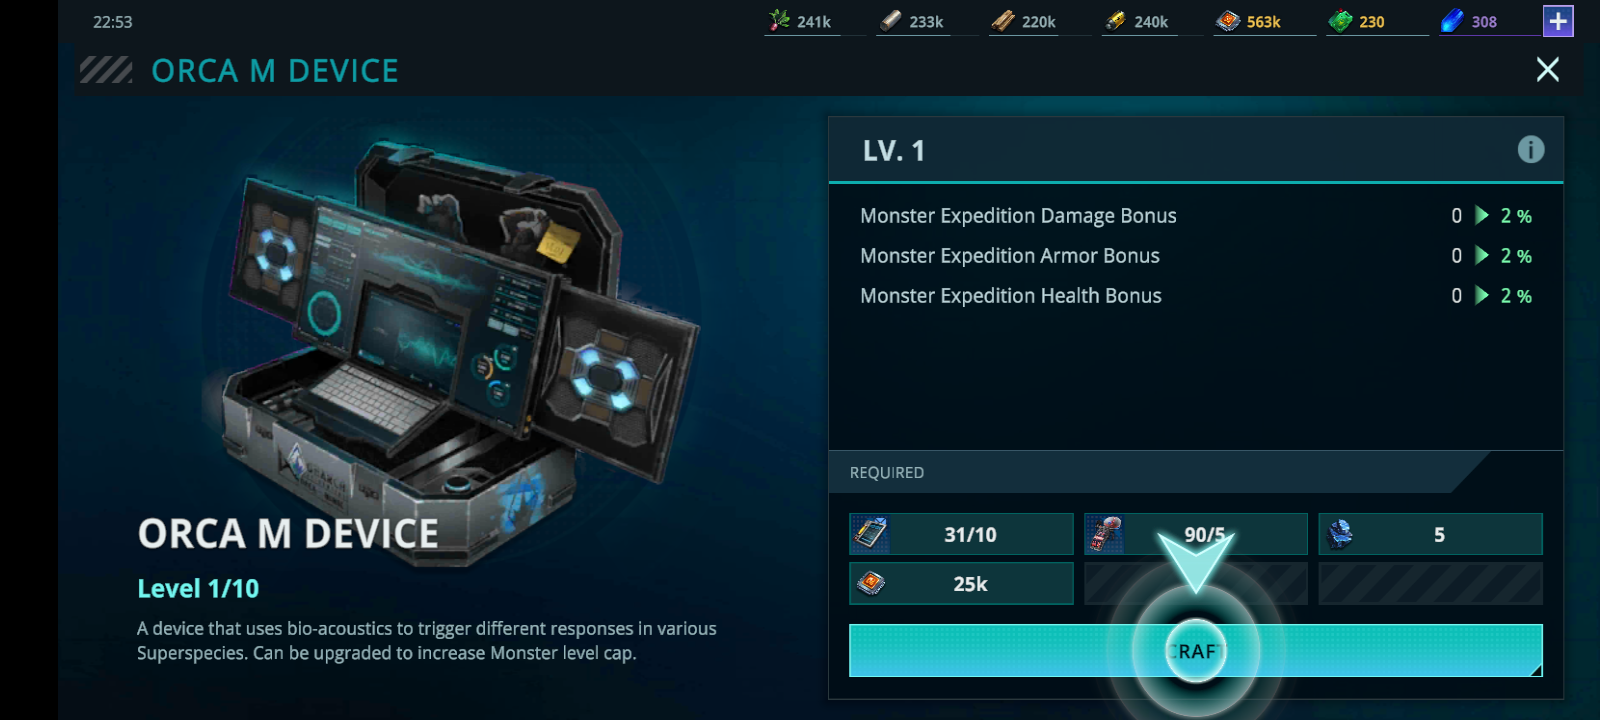Close the Orca M Device screen
Screen dimensions: 1600x720
click(1547, 69)
